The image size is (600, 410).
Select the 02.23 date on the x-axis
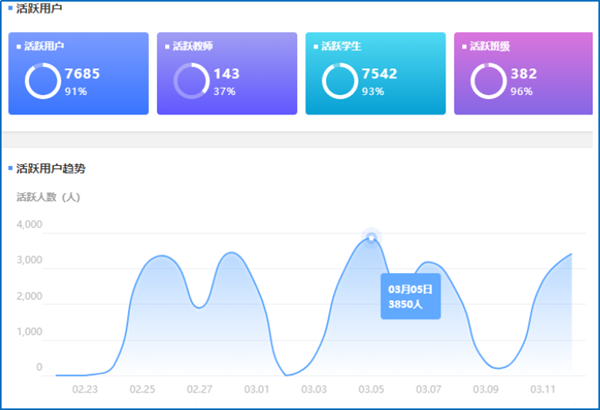pos(85,389)
